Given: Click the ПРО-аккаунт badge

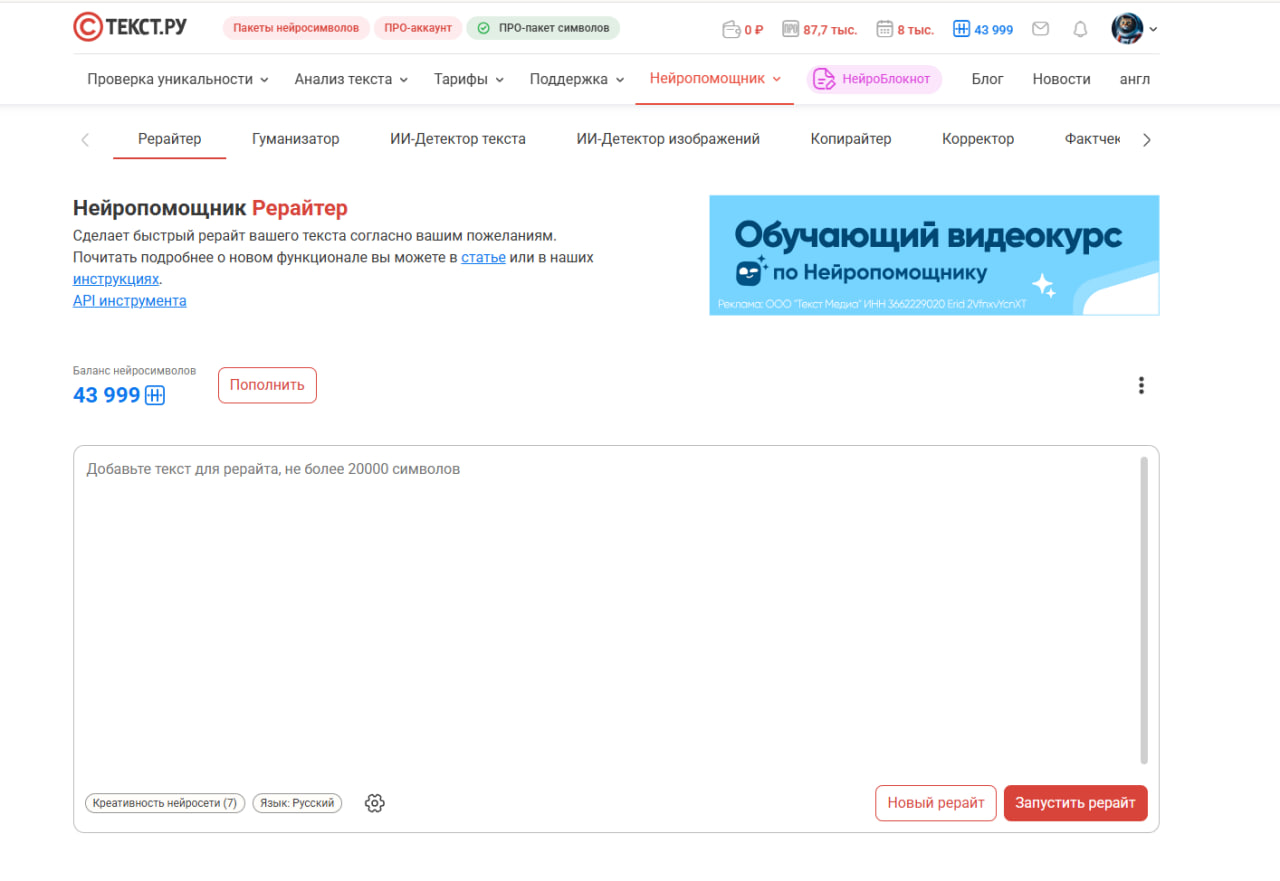Looking at the screenshot, I should pos(418,28).
